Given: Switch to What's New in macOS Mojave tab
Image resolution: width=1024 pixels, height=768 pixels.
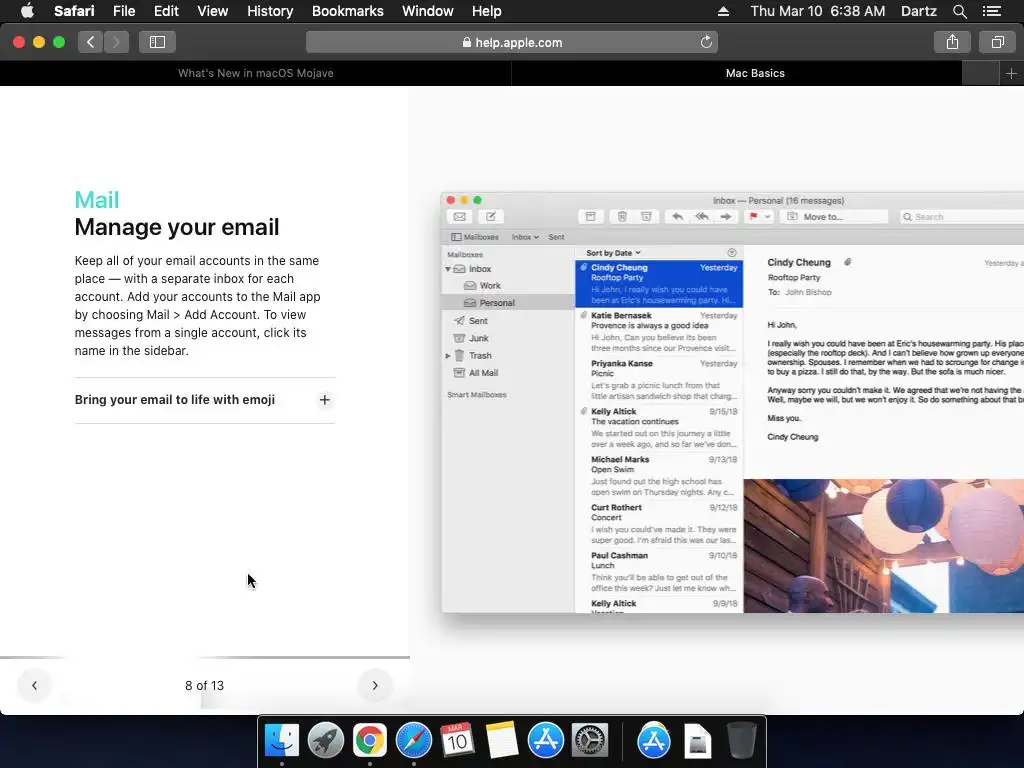Looking at the screenshot, I should tap(255, 73).
